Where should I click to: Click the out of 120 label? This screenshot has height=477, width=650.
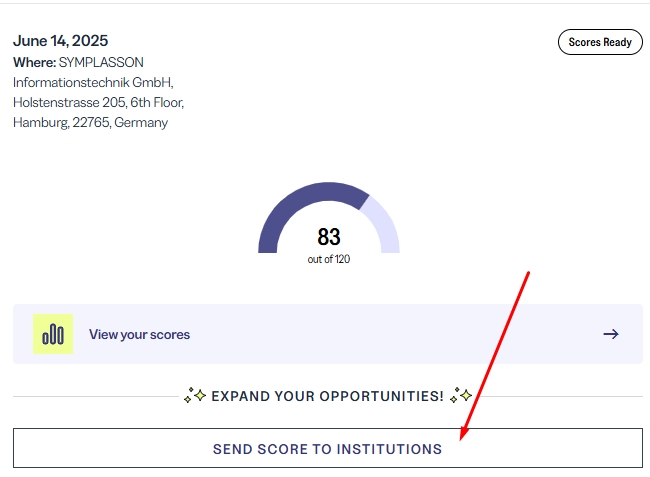(329, 259)
